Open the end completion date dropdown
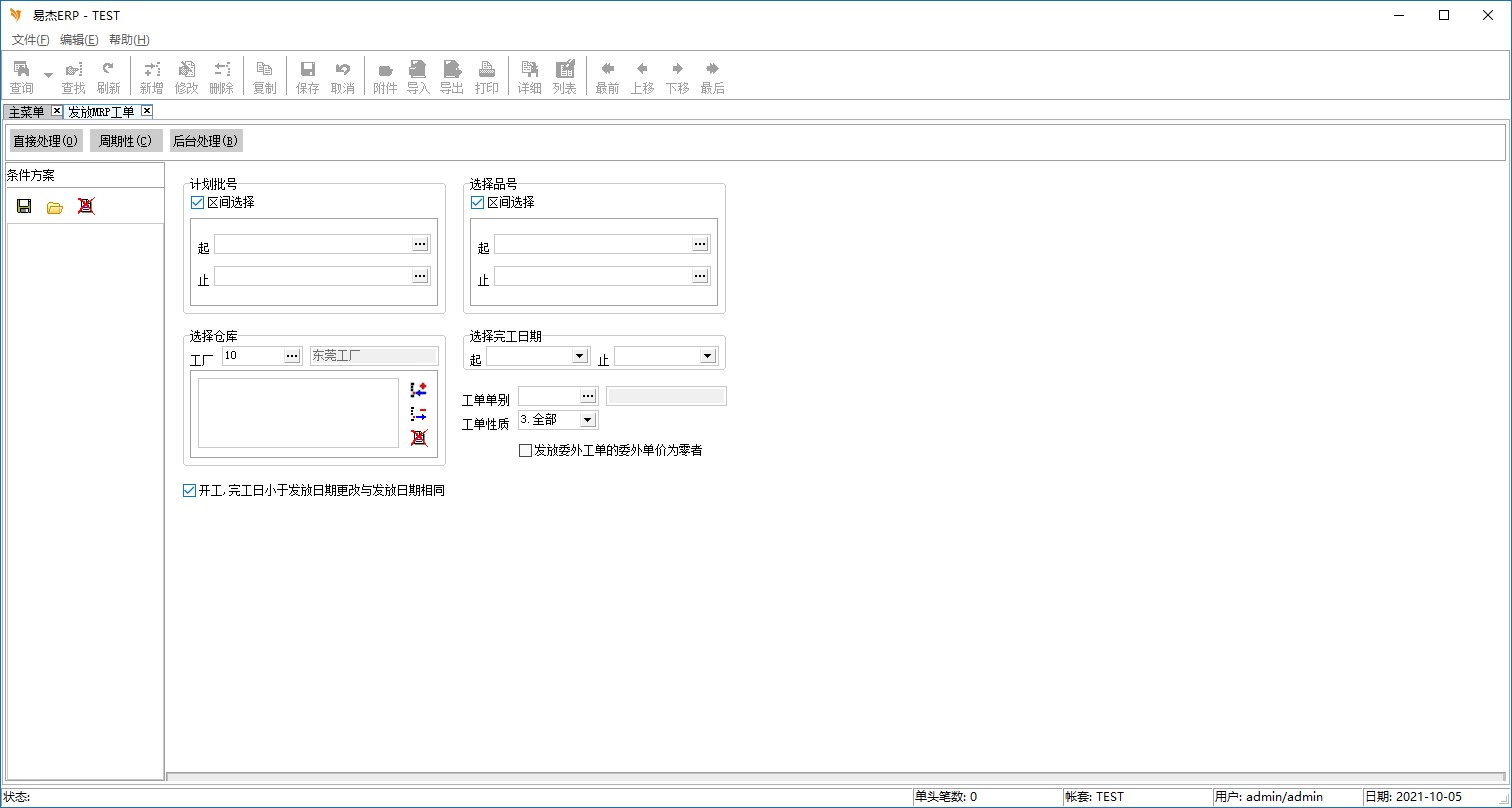This screenshot has width=1512, height=808. click(707, 356)
